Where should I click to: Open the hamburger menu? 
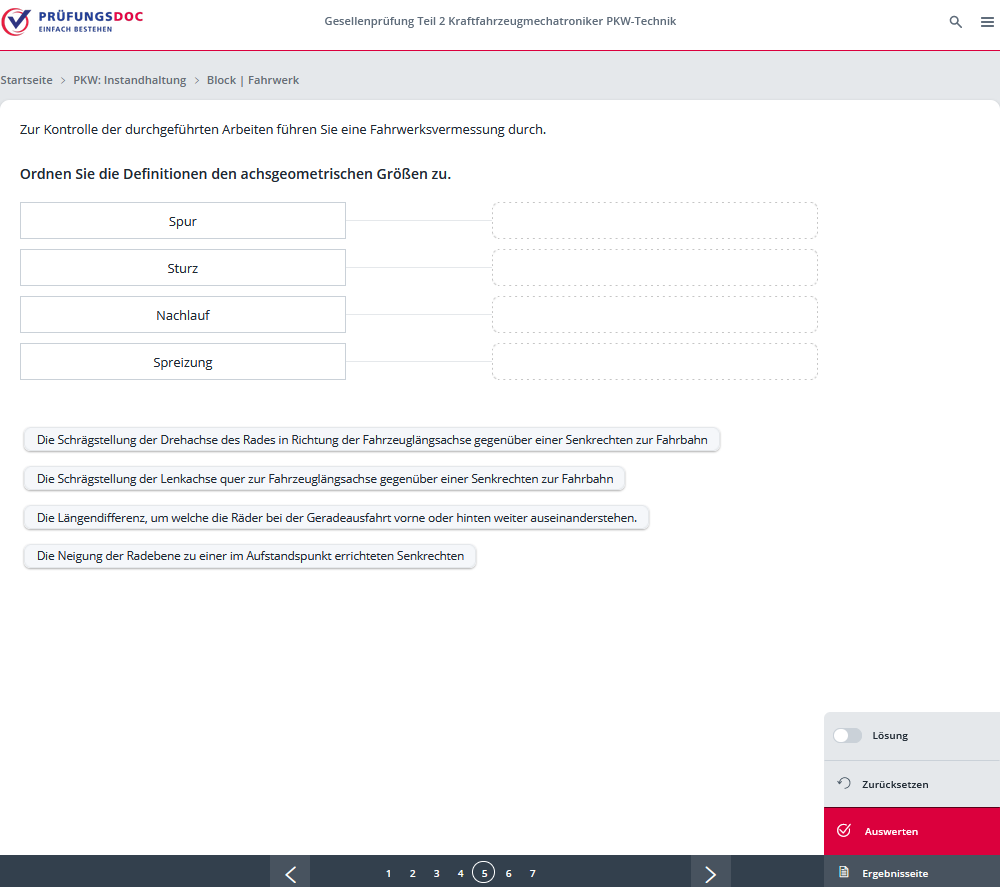(987, 22)
